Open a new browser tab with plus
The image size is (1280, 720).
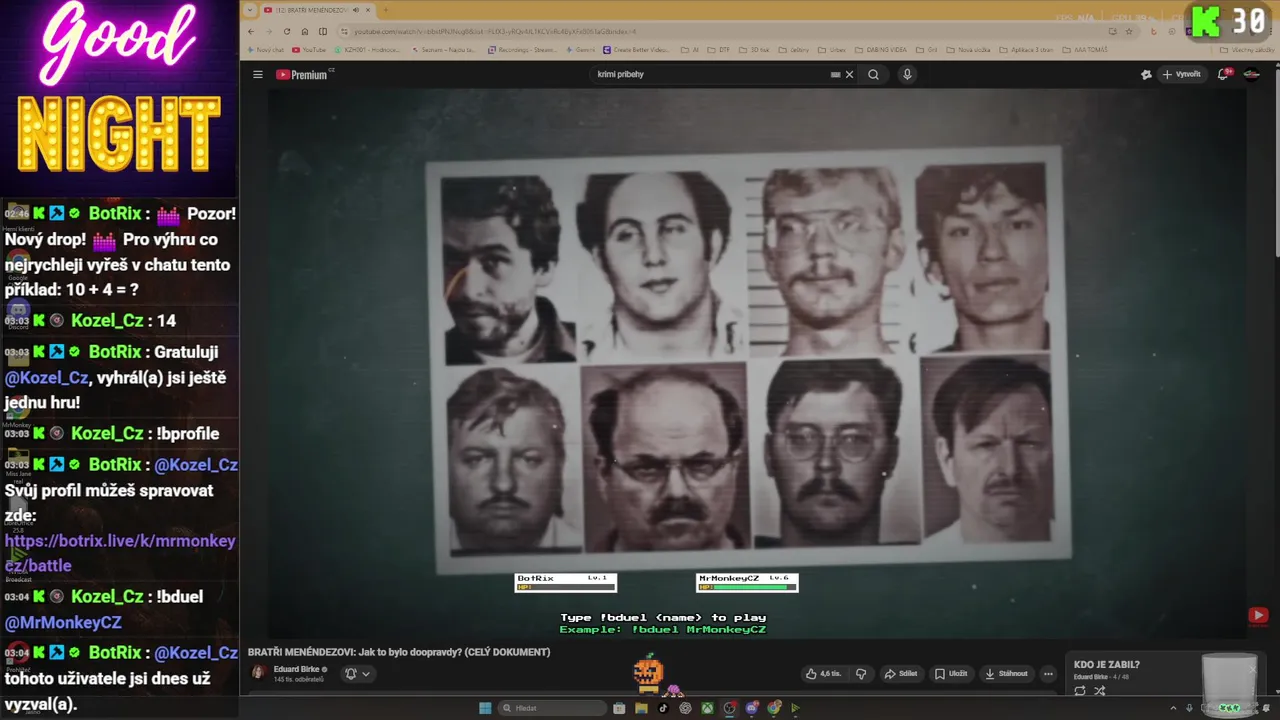coord(386,10)
